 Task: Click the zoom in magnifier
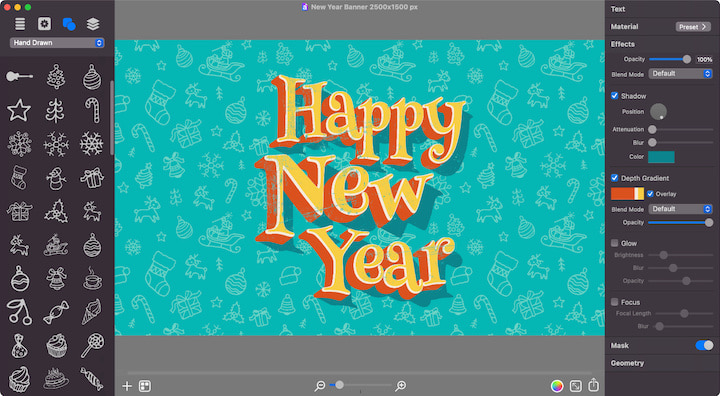point(400,386)
